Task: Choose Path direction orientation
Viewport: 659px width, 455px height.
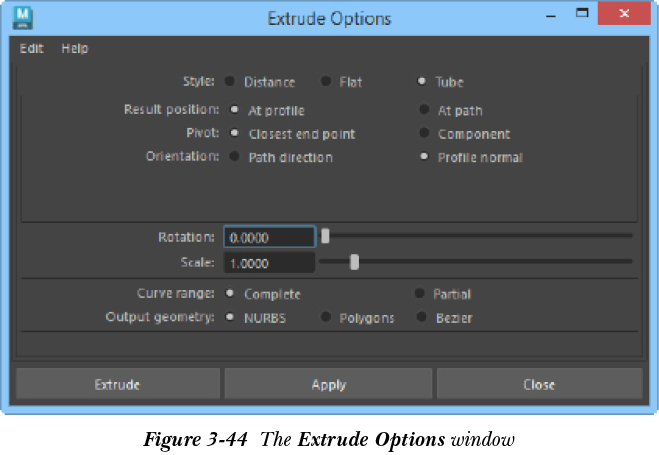Action: tap(234, 157)
